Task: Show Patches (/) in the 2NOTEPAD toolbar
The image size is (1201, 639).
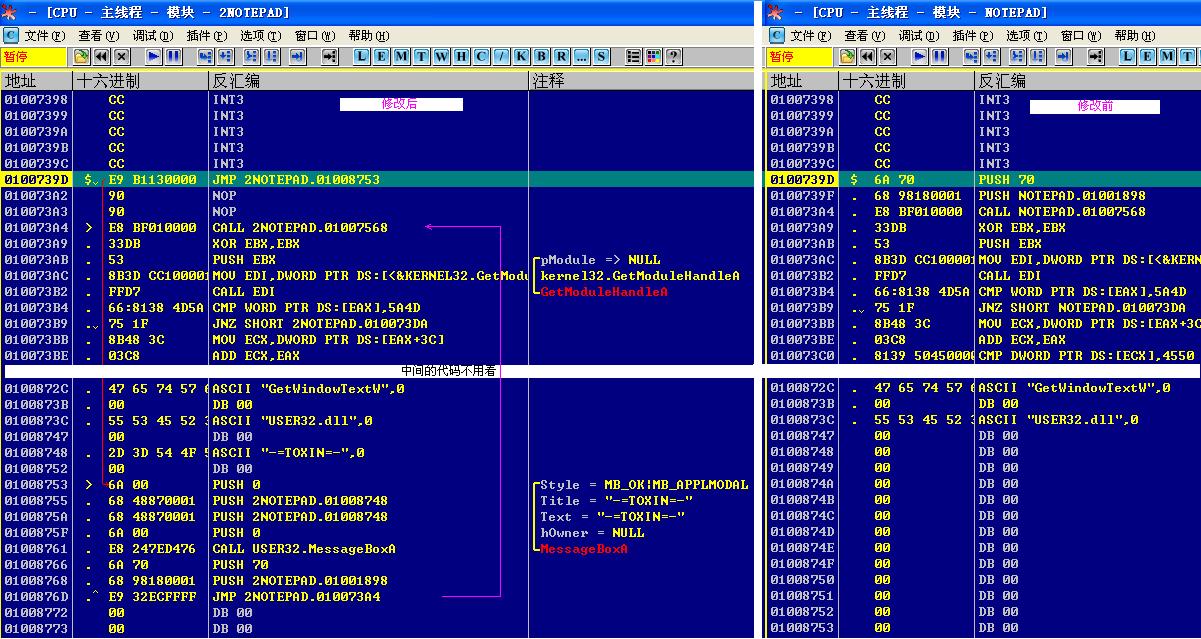Action: click(x=502, y=57)
